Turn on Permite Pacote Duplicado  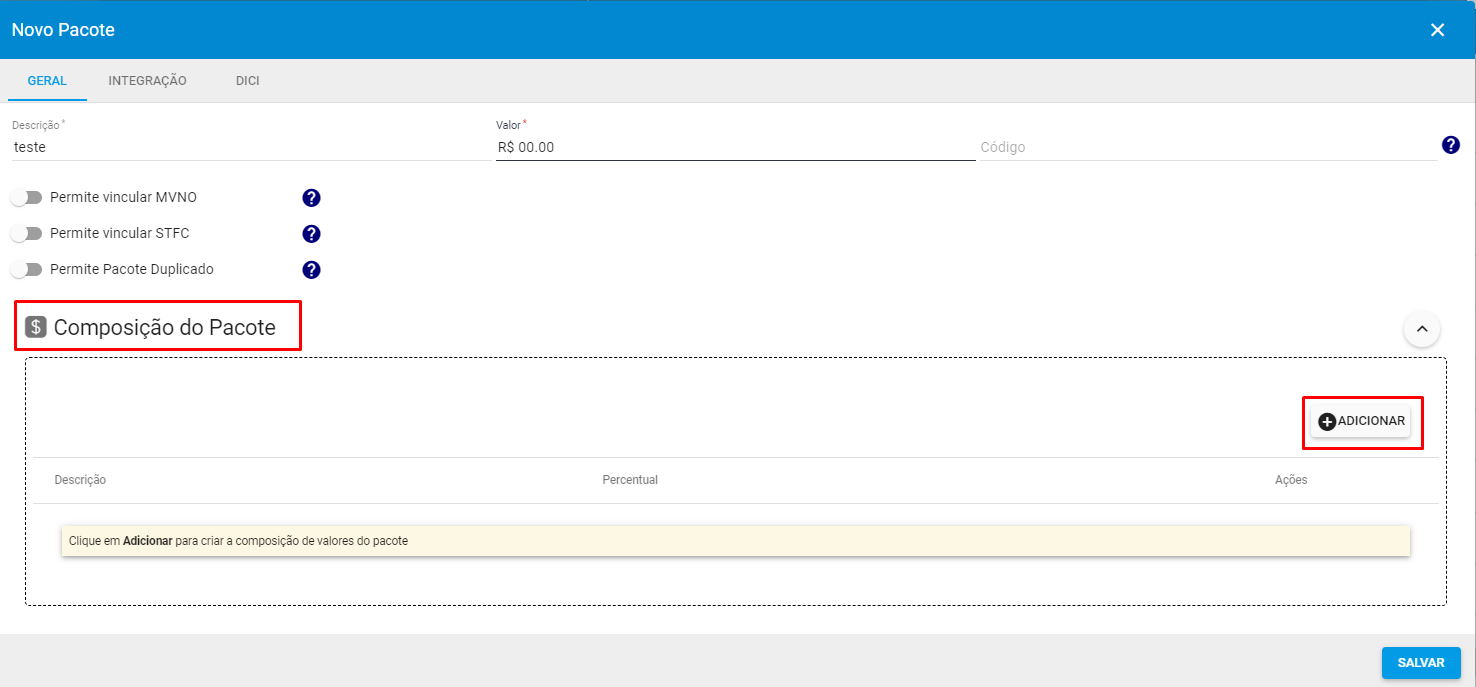(27, 270)
